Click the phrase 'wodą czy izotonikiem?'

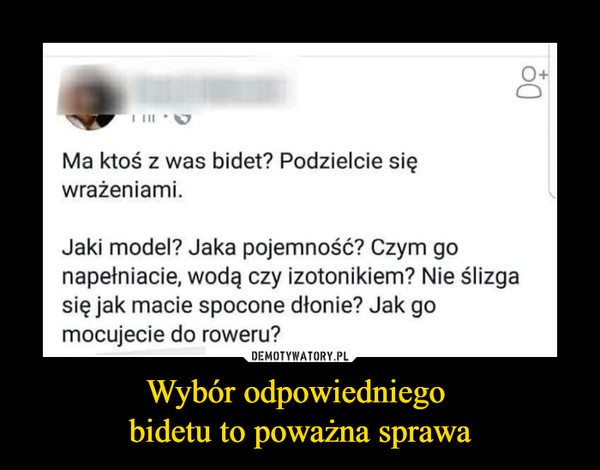pyautogui.click(x=302, y=277)
